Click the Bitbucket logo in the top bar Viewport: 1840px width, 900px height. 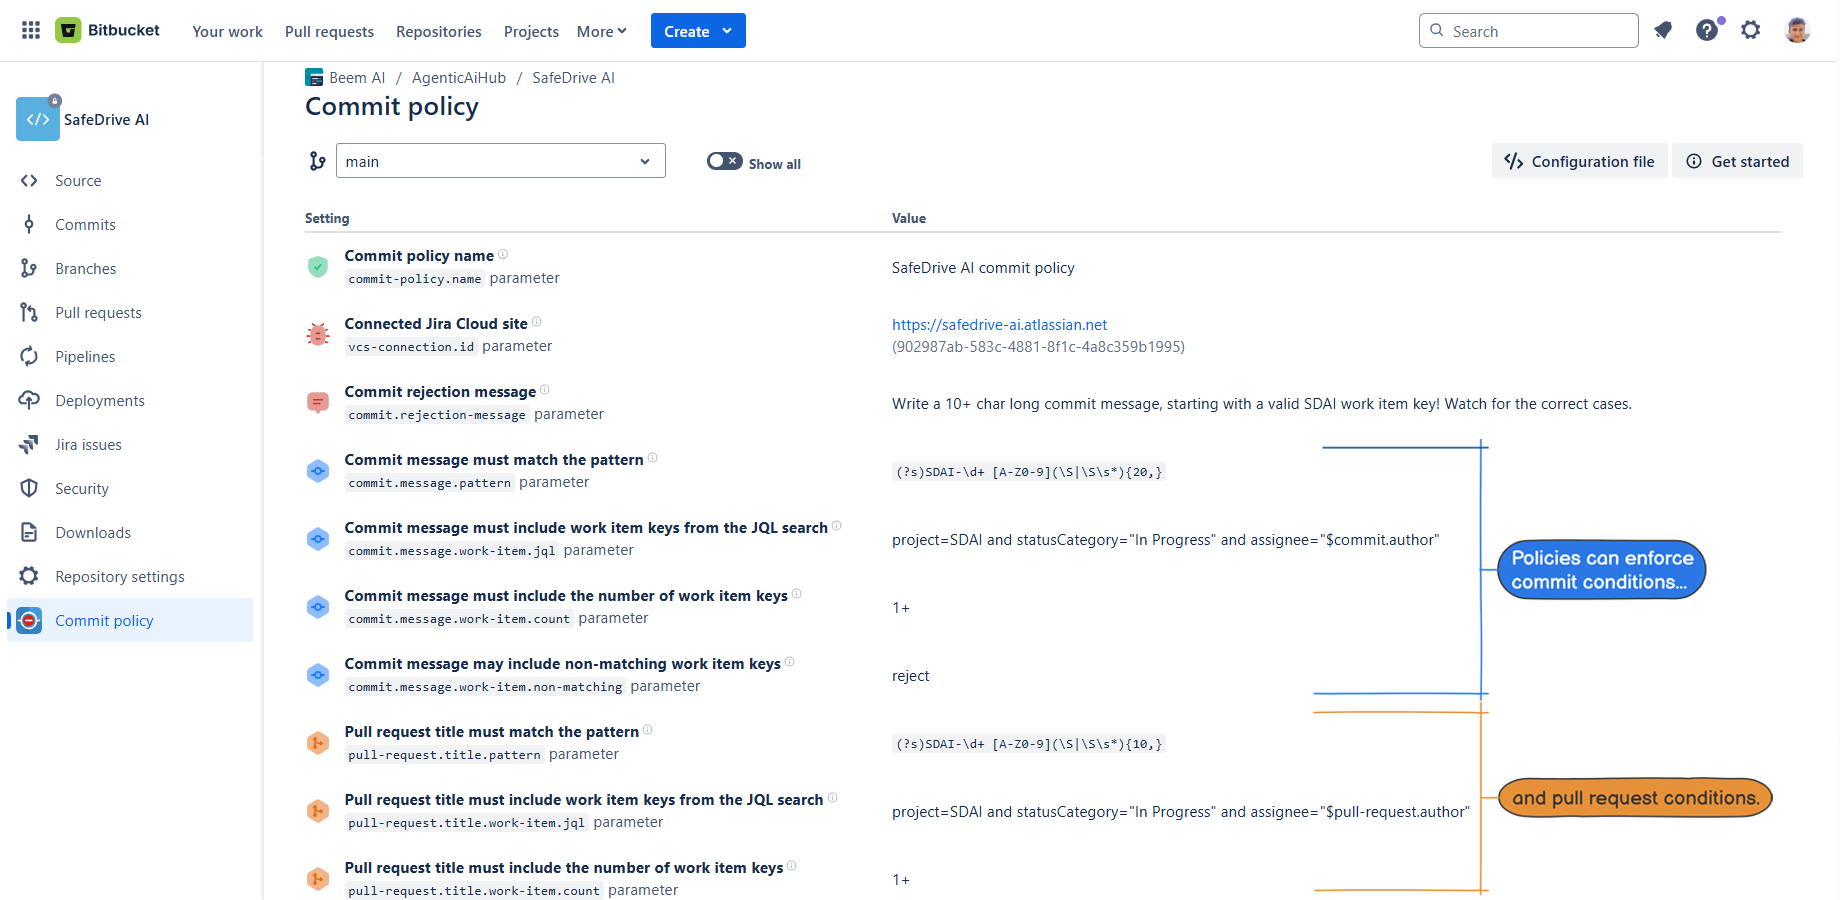(x=108, y=29)
